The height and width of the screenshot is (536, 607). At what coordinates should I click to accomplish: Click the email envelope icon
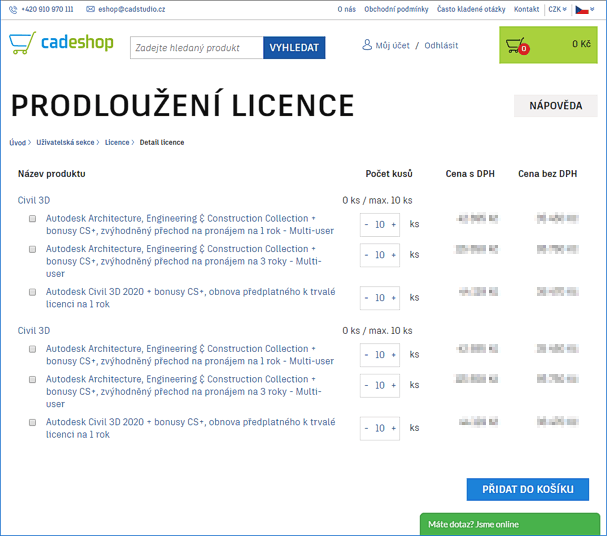[x=90, y=9]
